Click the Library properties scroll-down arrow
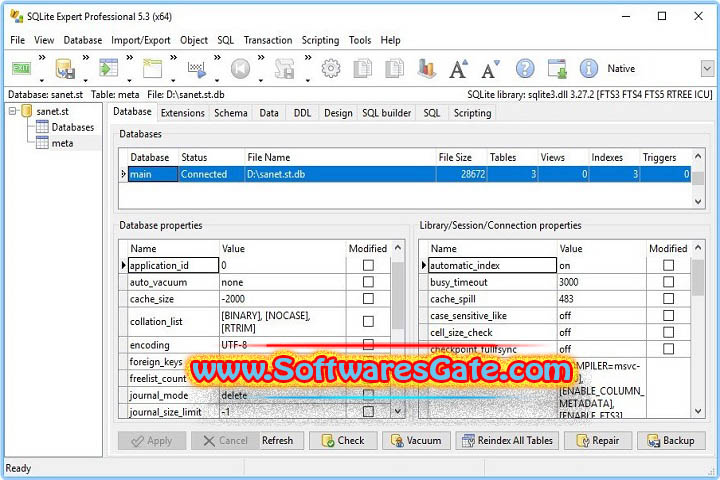720x480 pixels. pos(698,412)
